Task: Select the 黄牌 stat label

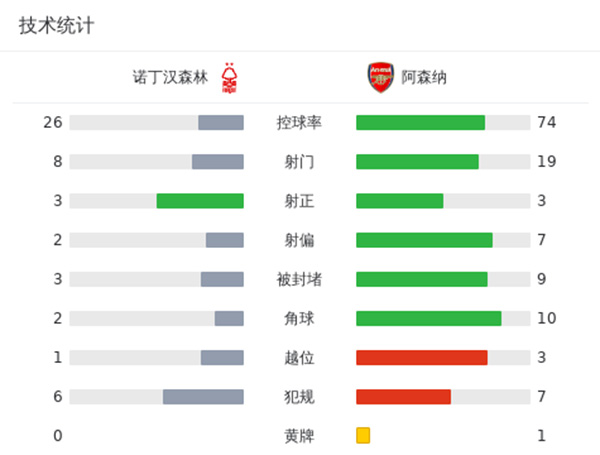Action: (299, 435)
